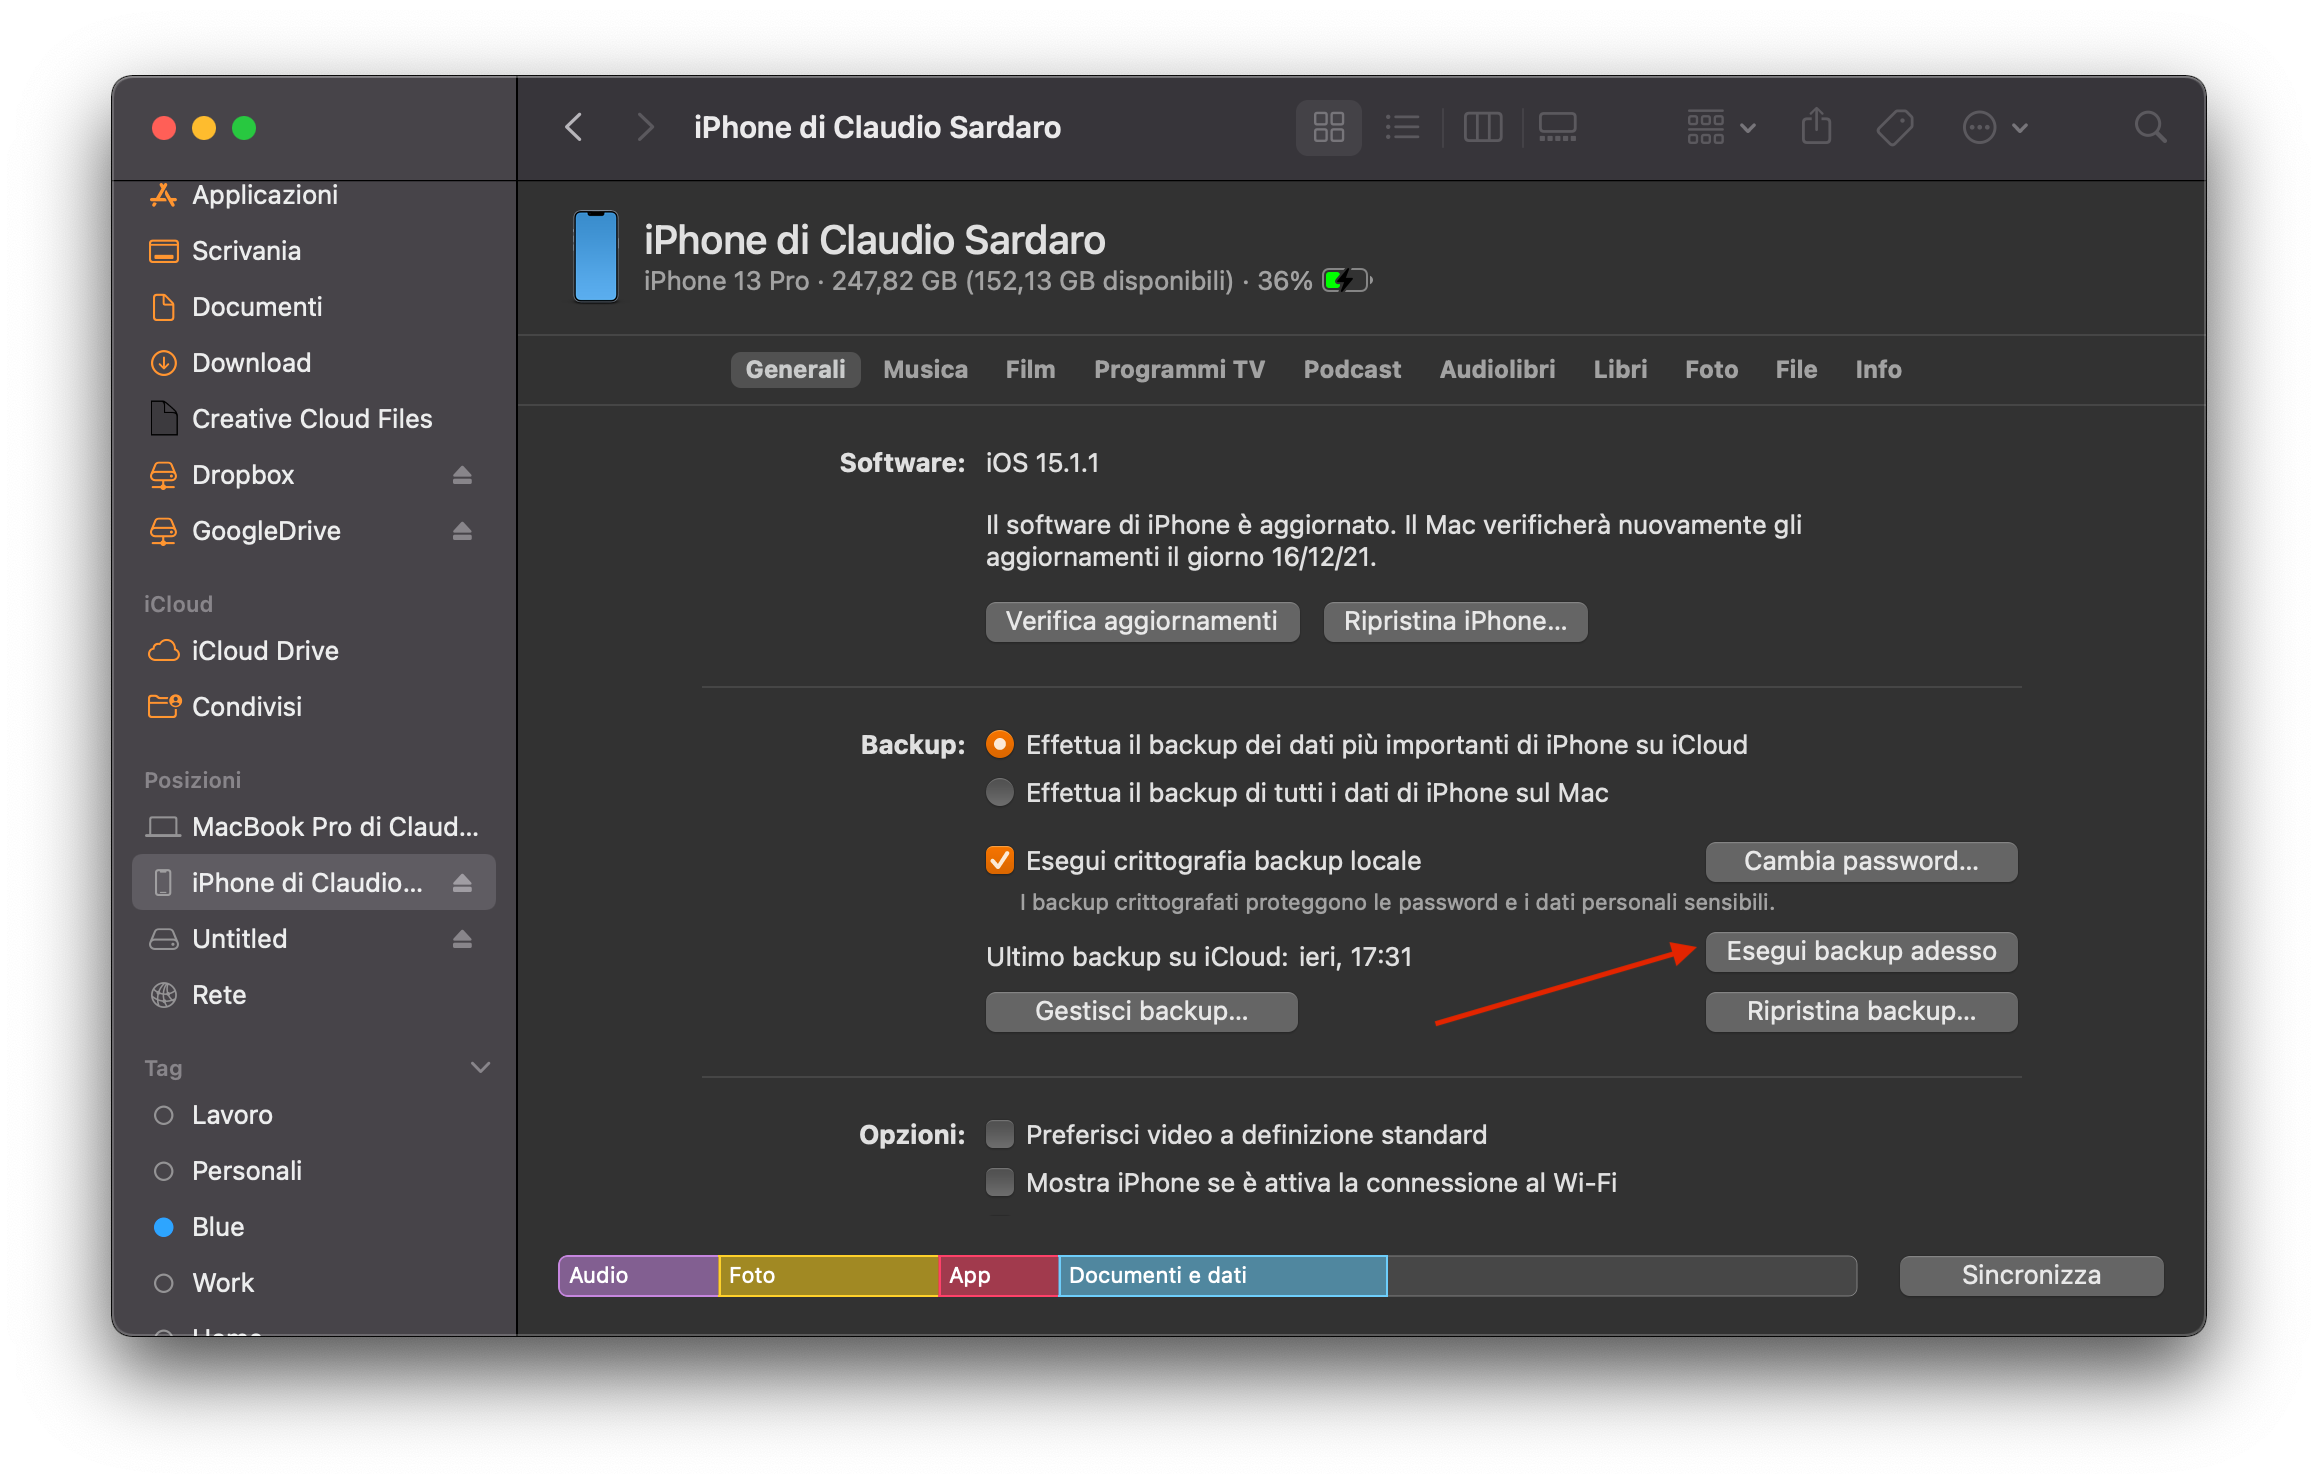This screenshot has height=1484, width=2318.
Task: Switch to list view icon in toolbar
Action: point(1402,127)
